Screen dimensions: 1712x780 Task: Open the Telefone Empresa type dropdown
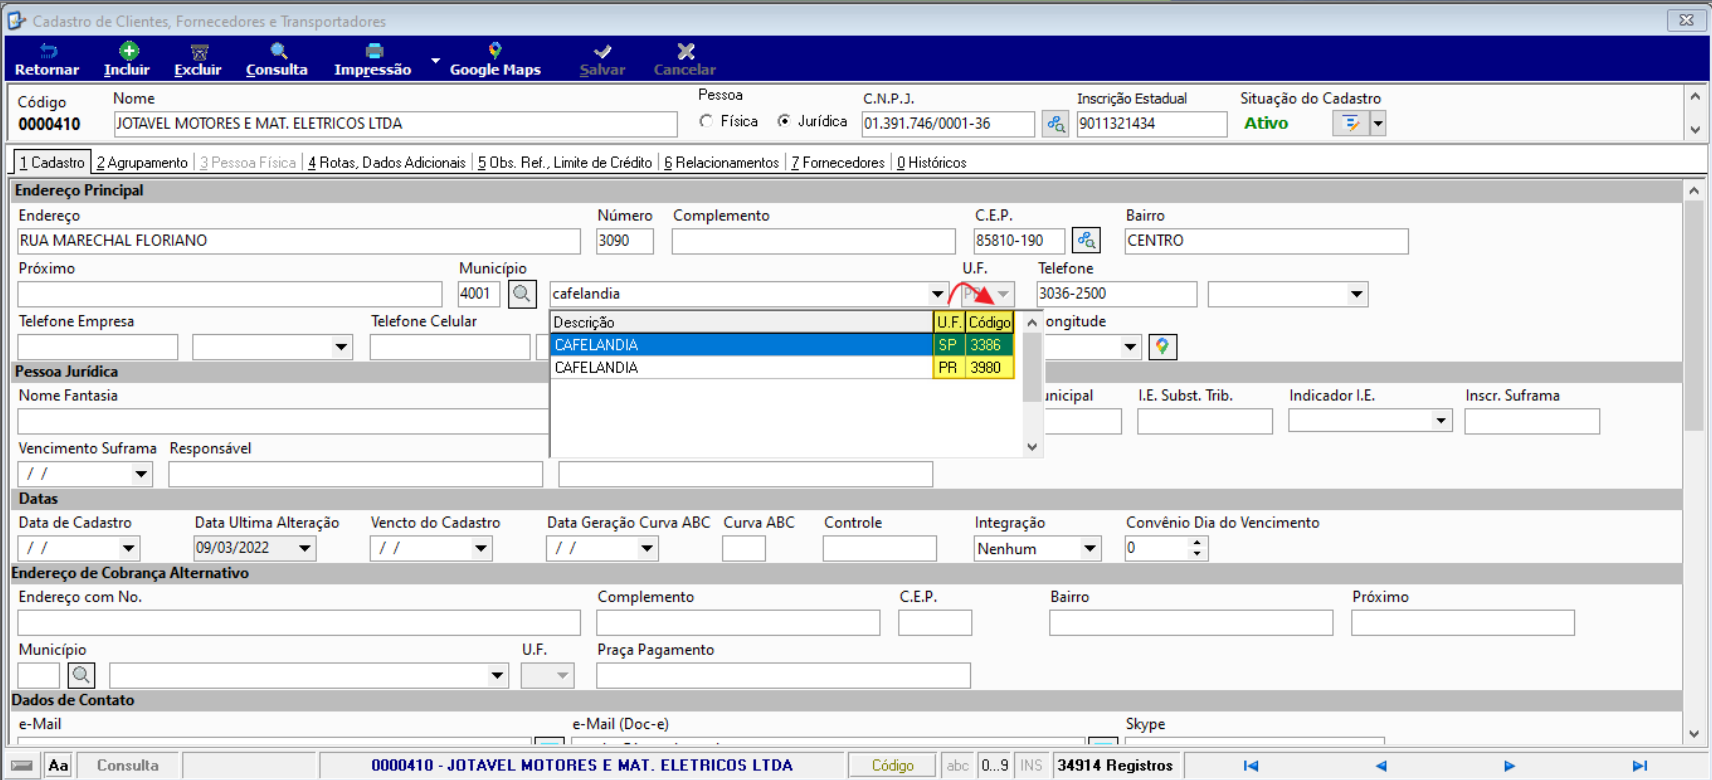(x=341, y=347)
